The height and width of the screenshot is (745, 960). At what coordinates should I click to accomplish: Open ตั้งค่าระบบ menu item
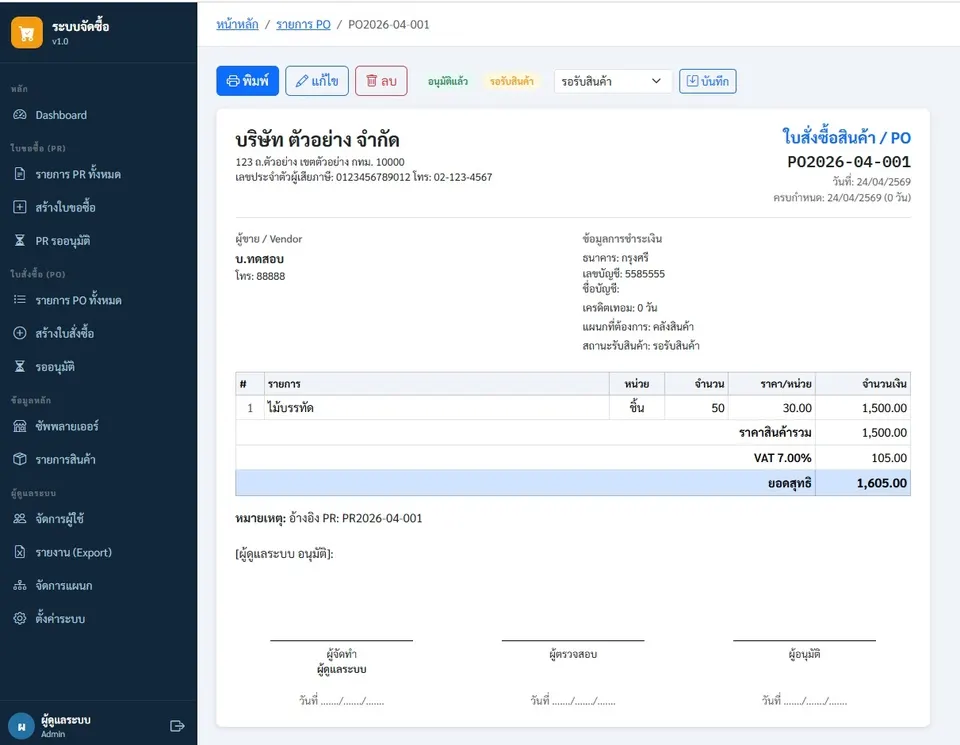[x=99, y=618]
